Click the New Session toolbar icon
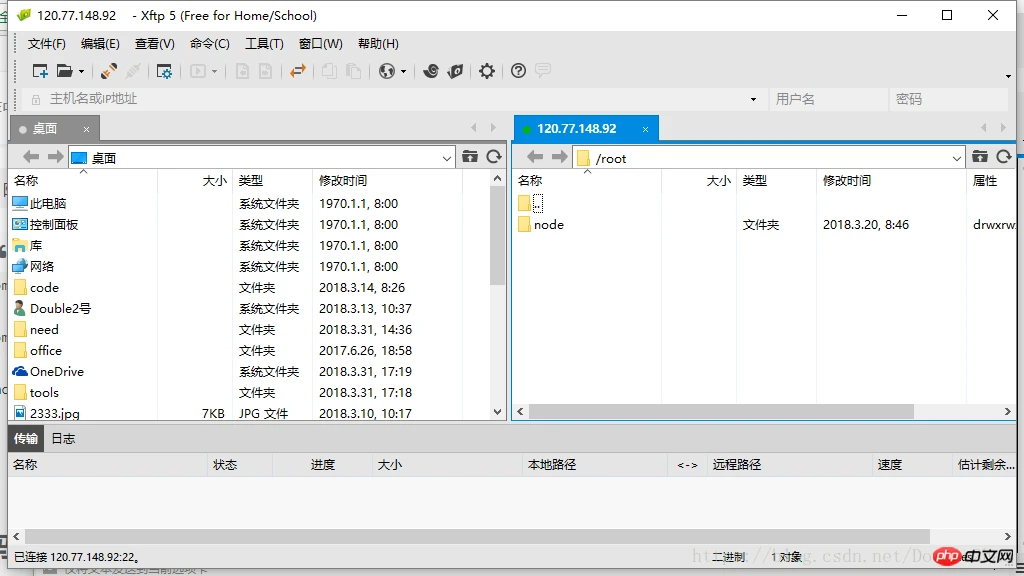1024x576 pixels. pyautogui.click(x=40, y=71)
